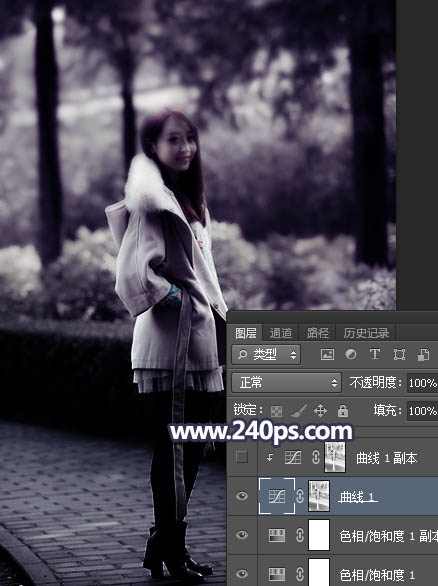Toggle lock position move icon

[320, 411]
